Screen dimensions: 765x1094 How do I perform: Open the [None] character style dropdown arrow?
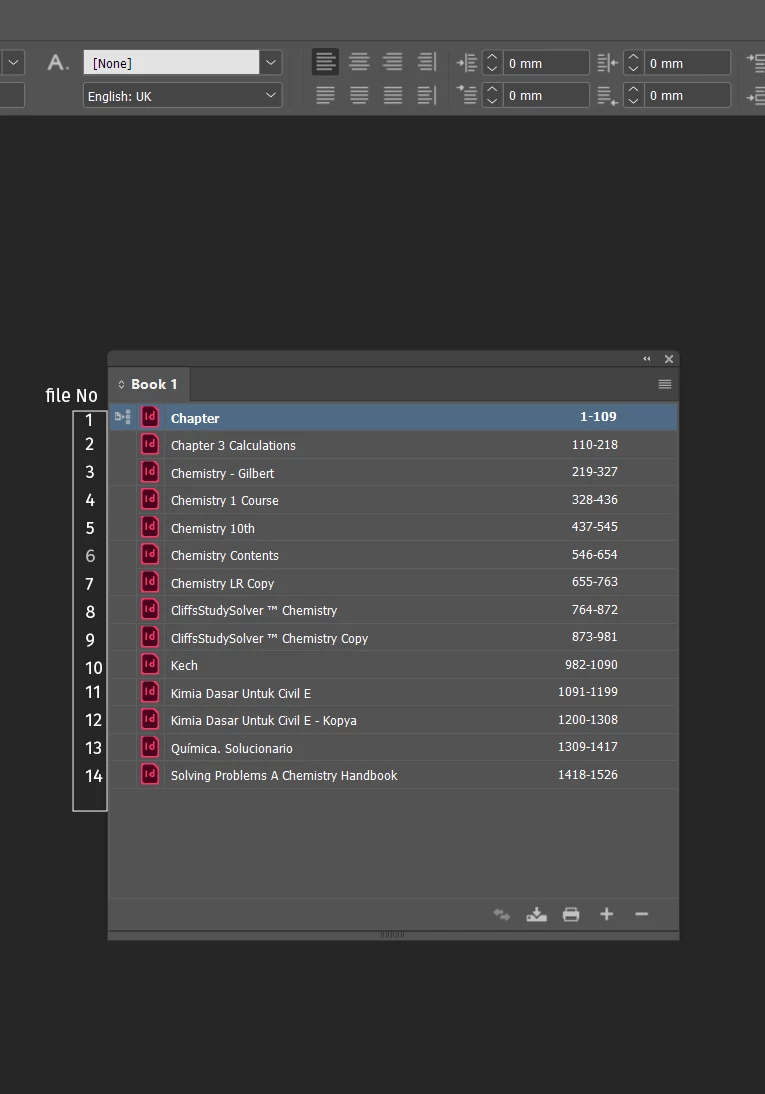[x=271, y=63]
